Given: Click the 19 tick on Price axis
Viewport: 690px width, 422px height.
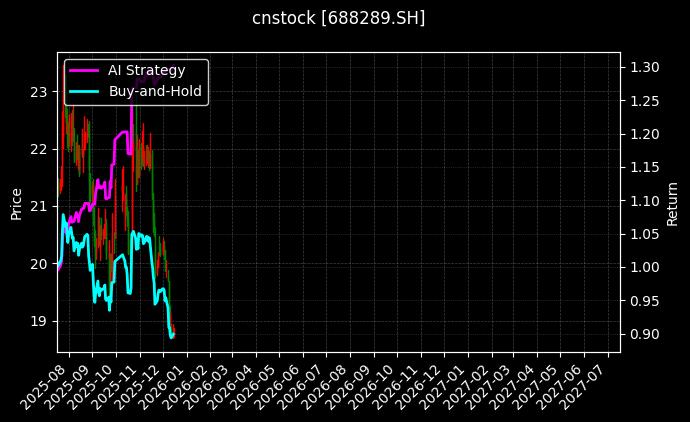Looking at the screenshot, I should 41,322.
